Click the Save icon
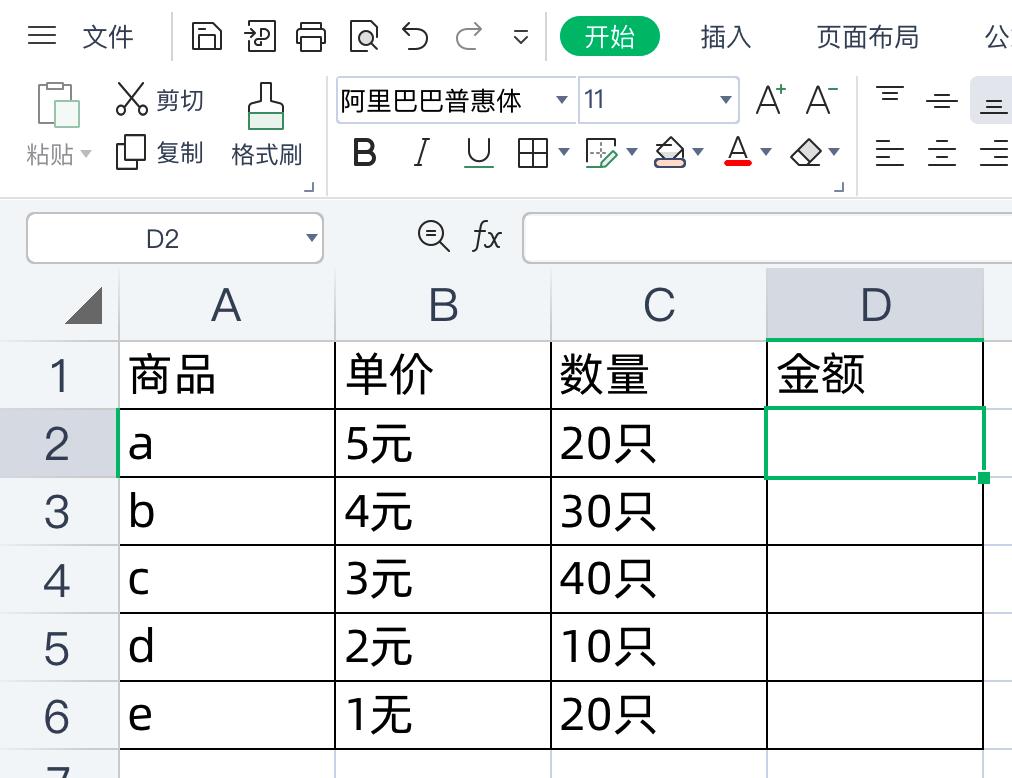Viewport: 1012px width, 778px height. [206, 35]
